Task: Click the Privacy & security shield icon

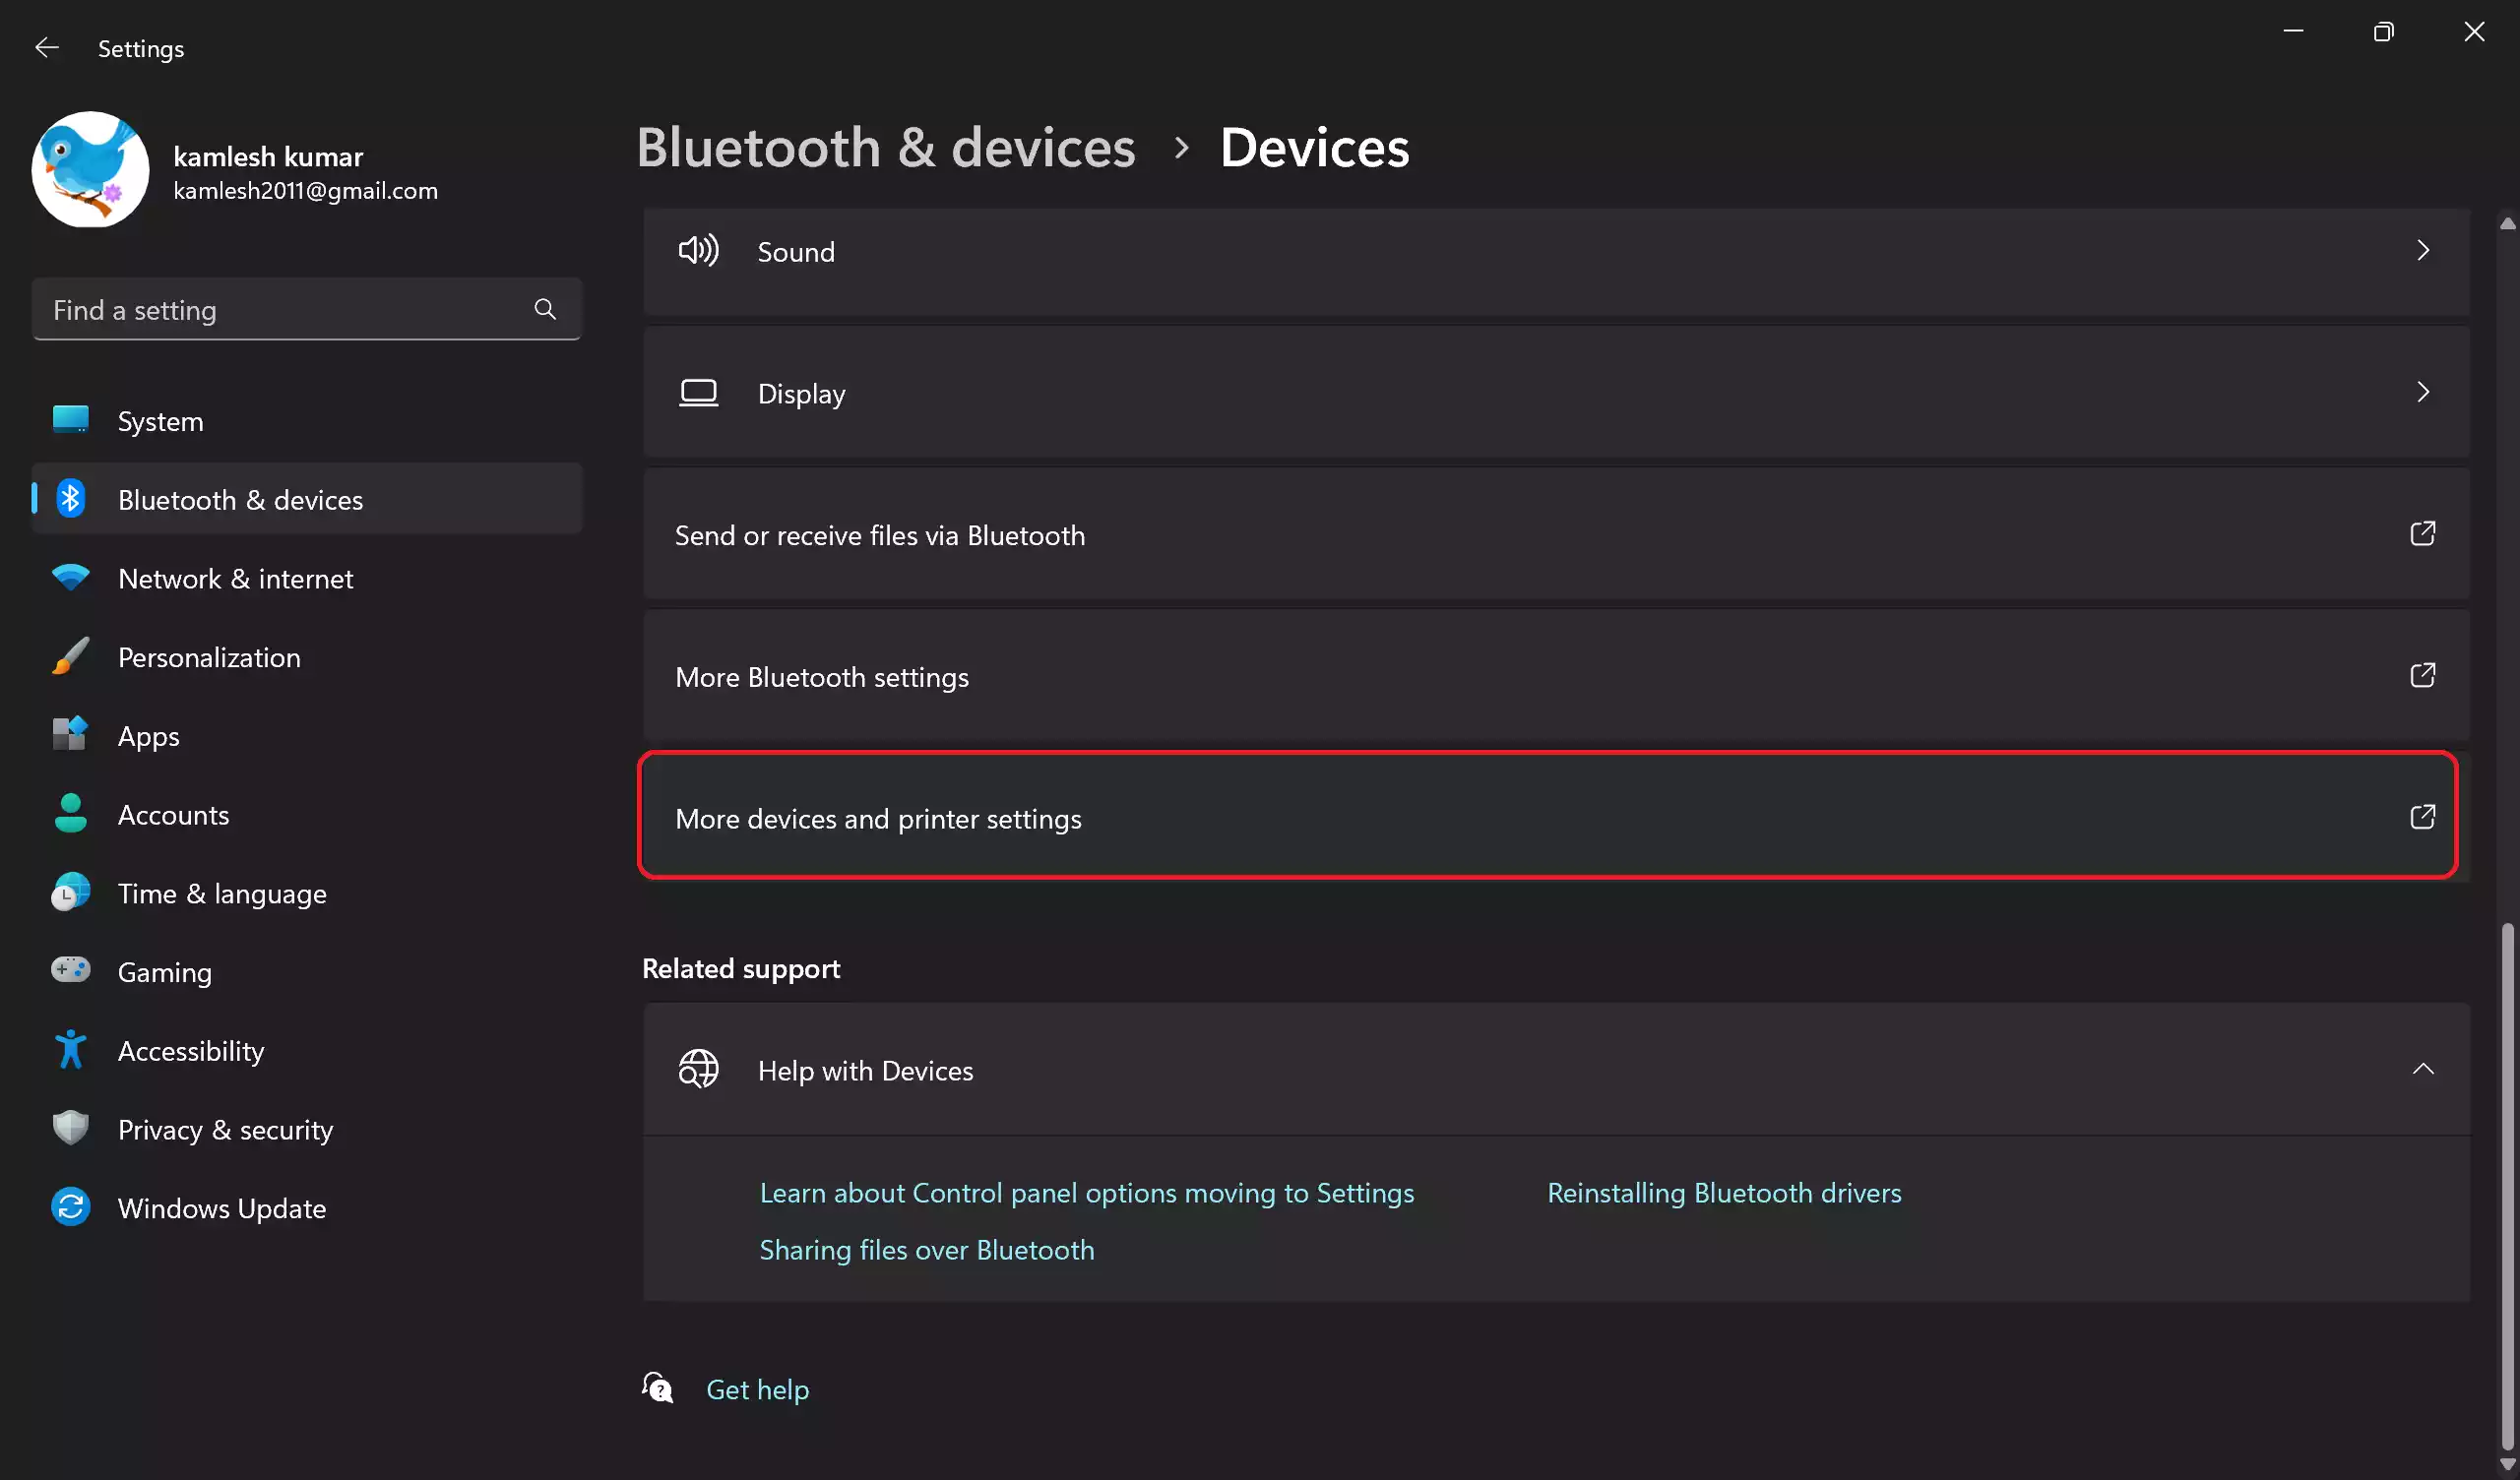Action: click(x=70, y=1128)
